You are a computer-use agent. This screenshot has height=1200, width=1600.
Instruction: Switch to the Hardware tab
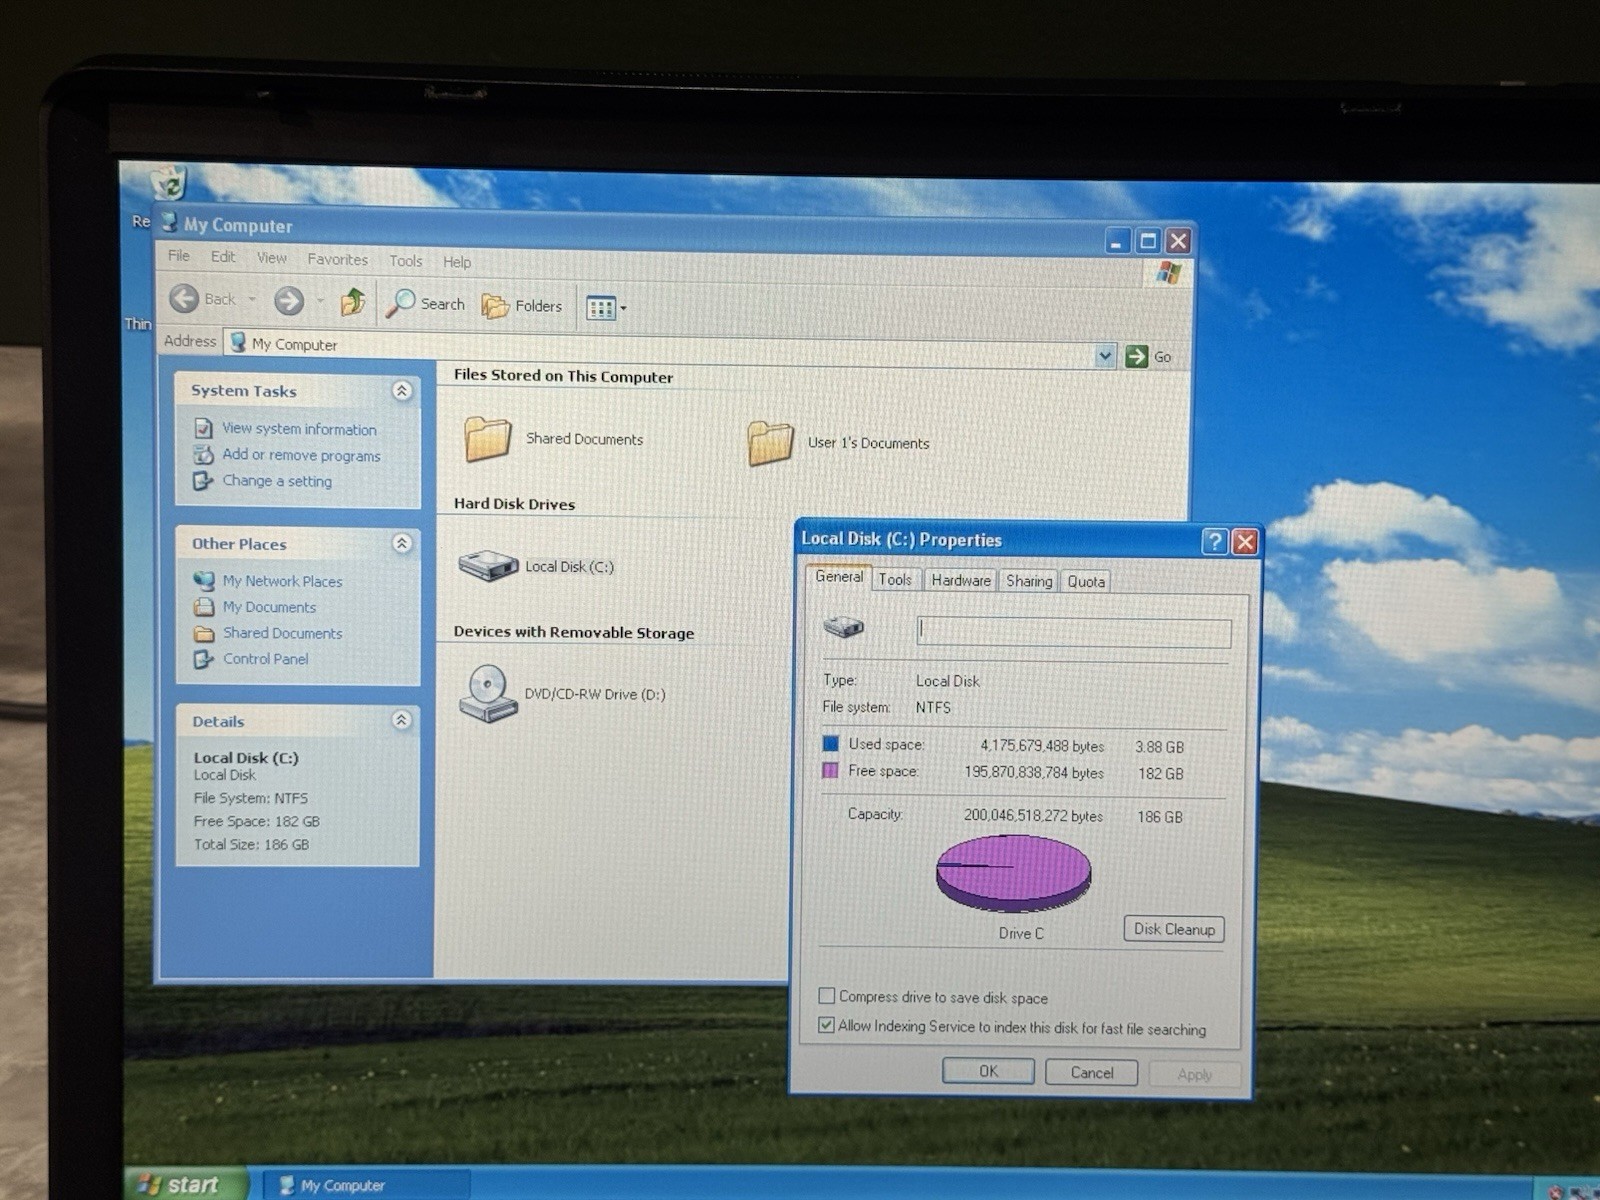click(x=961, y=580)
